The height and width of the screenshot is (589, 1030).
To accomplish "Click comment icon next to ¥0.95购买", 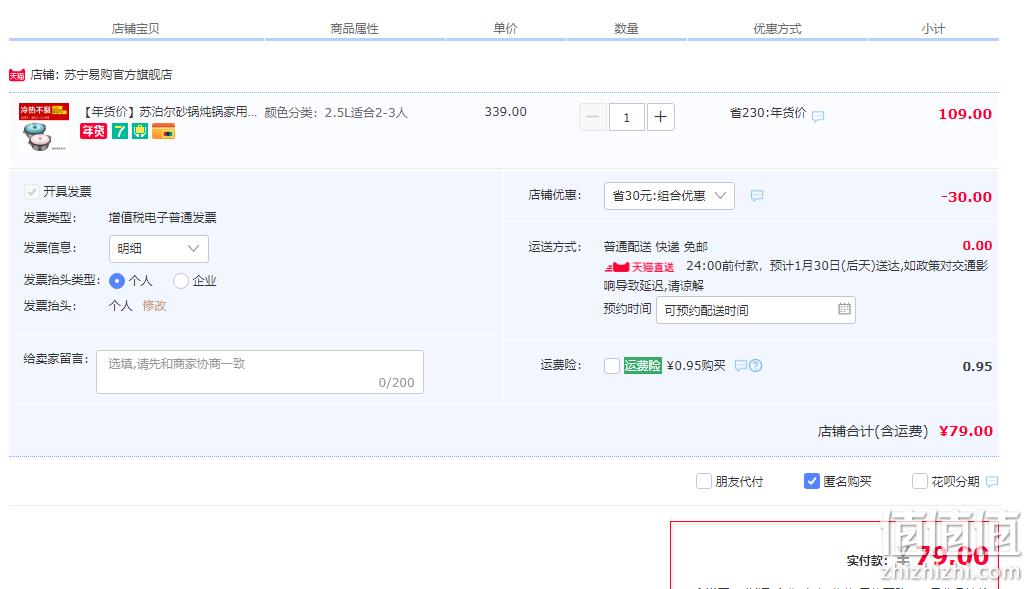I will click(740, 366).
